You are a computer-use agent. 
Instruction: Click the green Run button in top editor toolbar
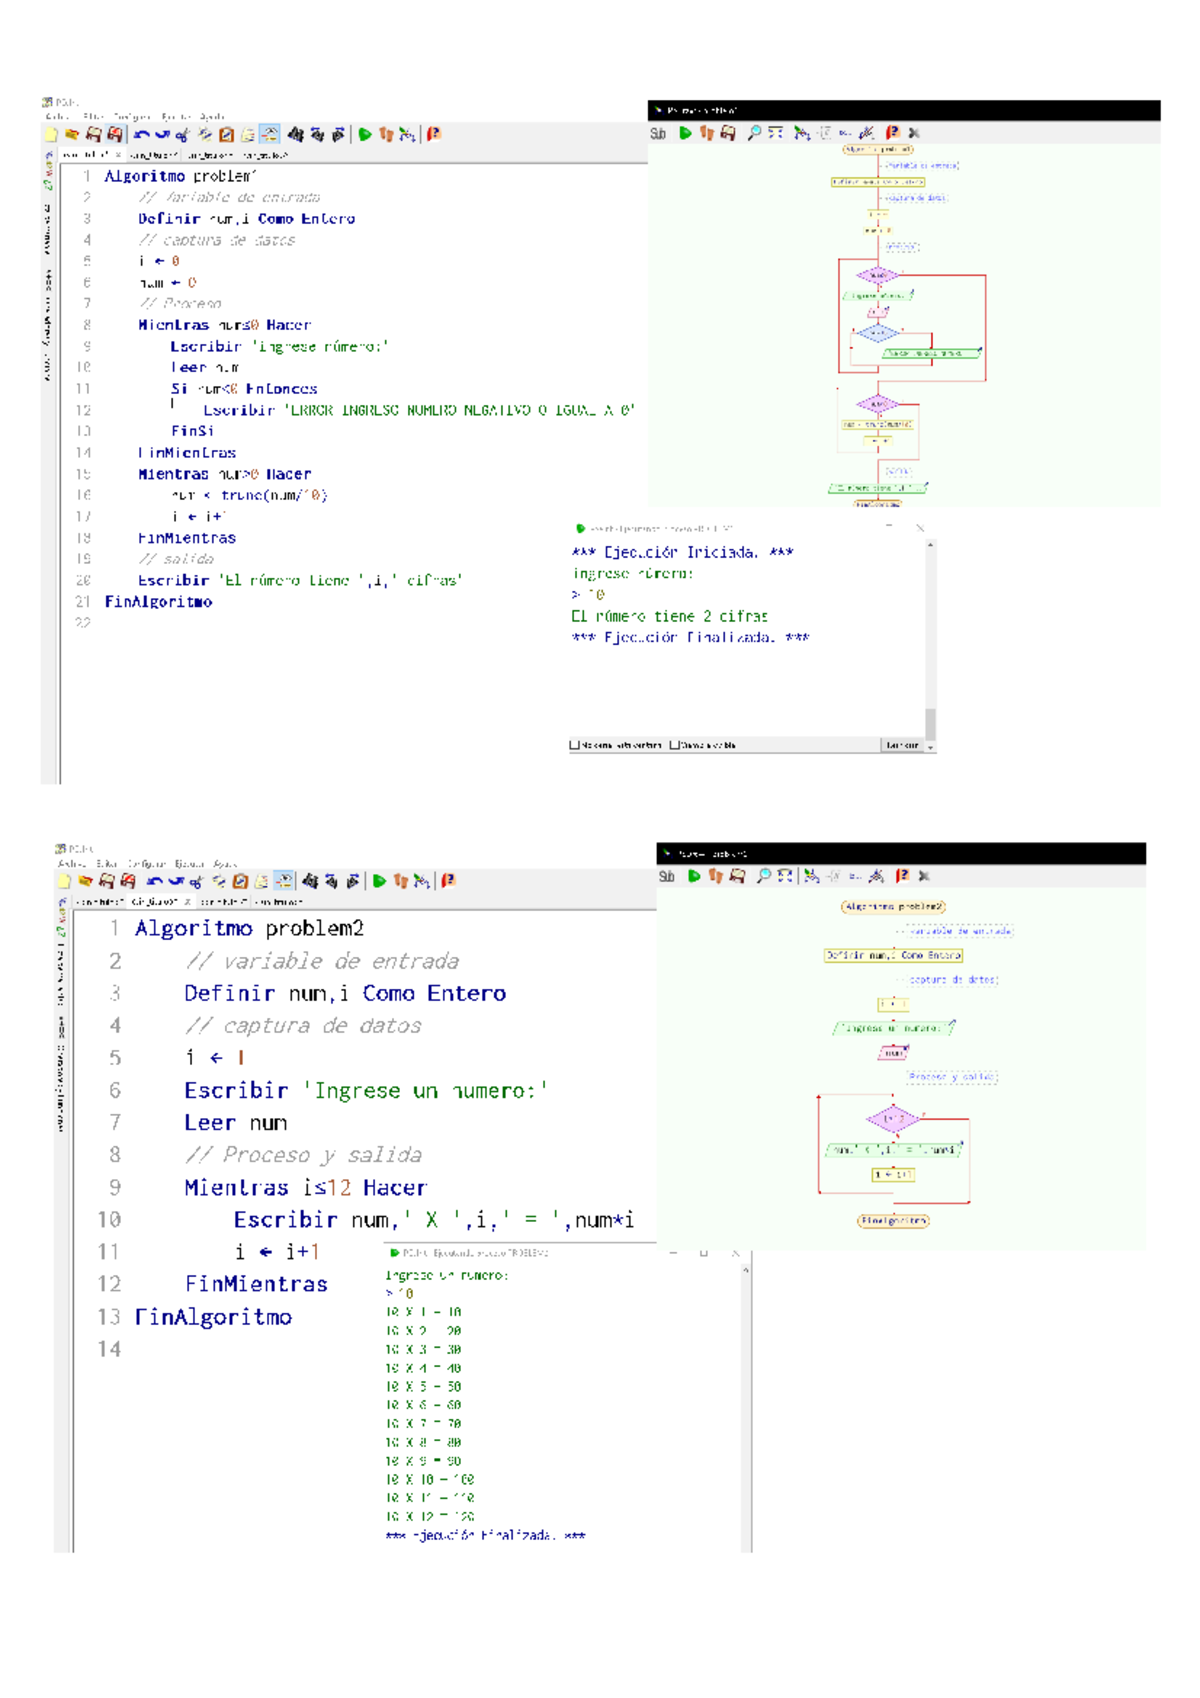tap(365, 134)
